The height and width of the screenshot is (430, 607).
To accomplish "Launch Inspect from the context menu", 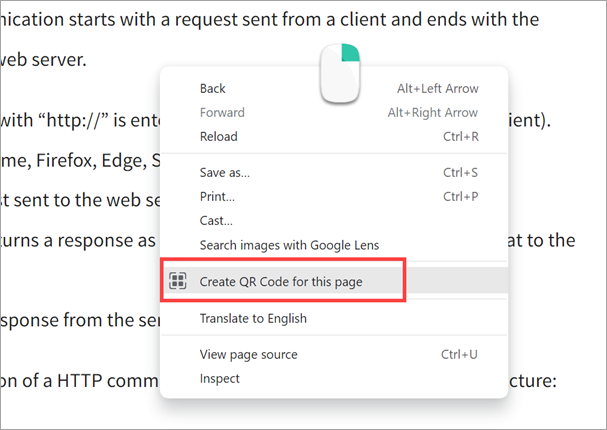I will (219, 379).
